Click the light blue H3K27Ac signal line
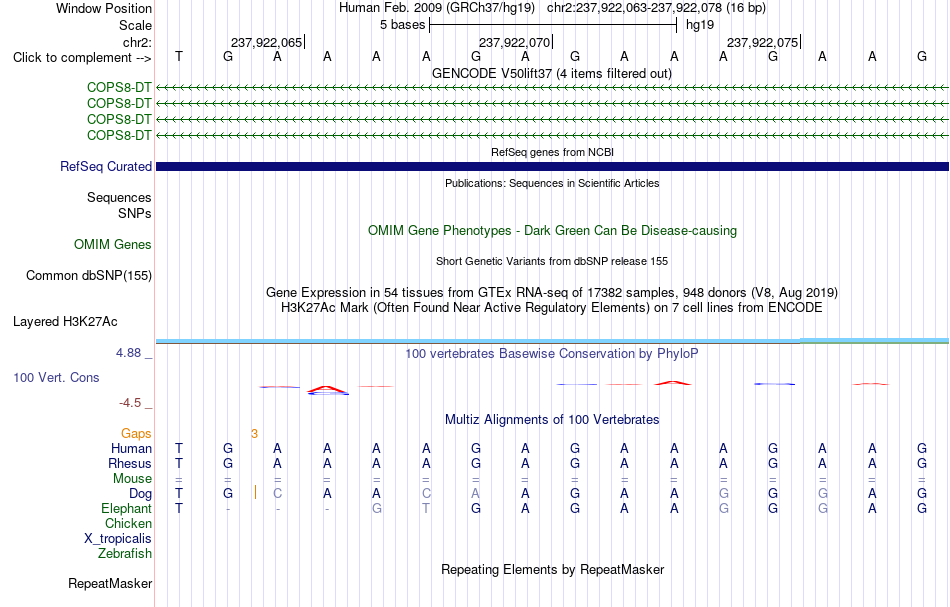The height and width of the screenshot is (607, 950). pyautogui.click(x=552, y=342)
